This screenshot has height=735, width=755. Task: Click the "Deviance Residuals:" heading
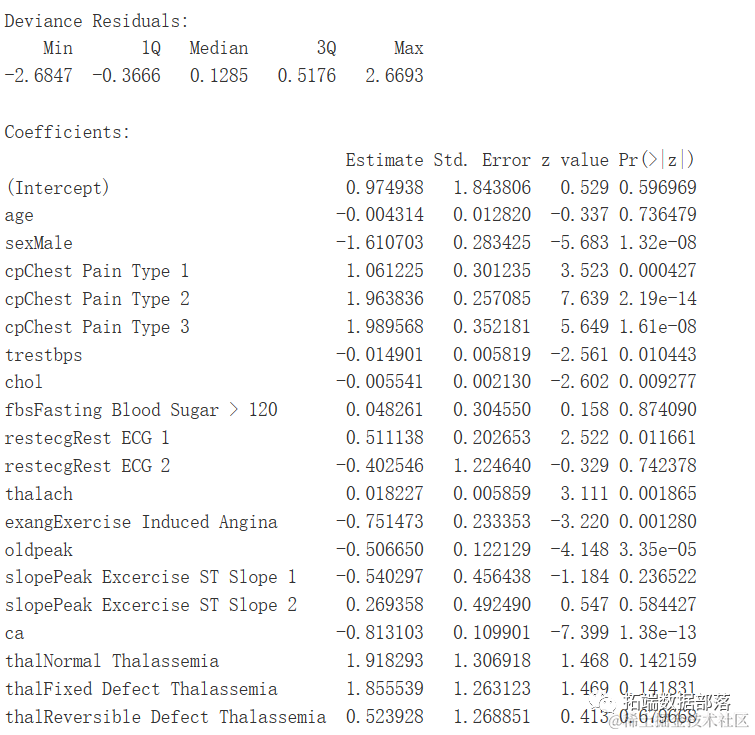pos(96,20)
